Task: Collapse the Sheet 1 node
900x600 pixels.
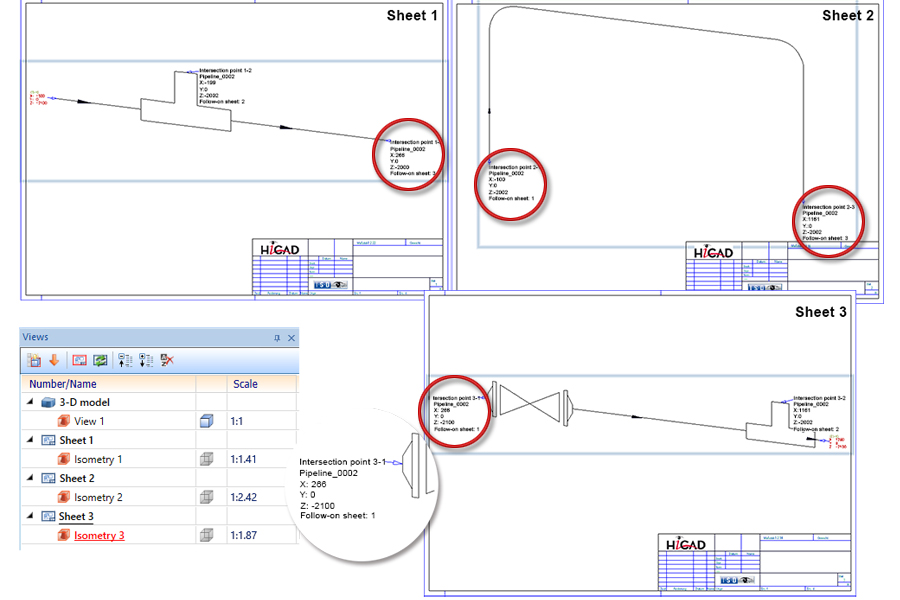Action: pyautogui.click(x=30, y=440)
